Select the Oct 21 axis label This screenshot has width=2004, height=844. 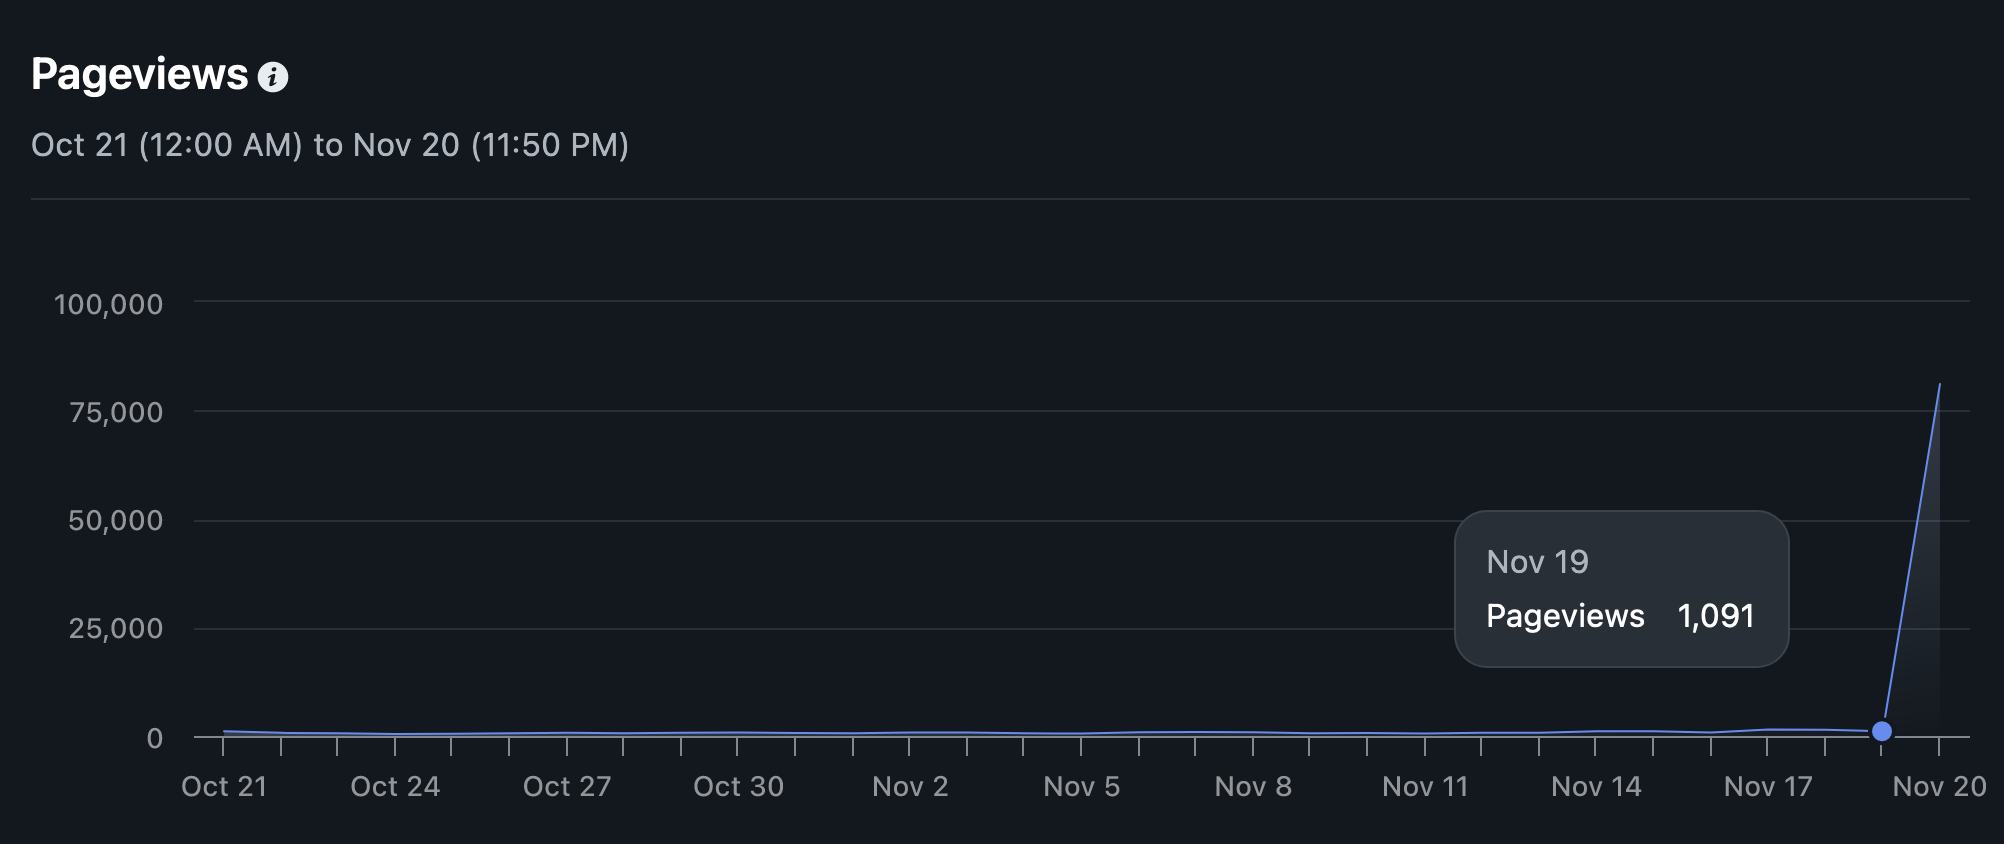click(x=224, y=787)
